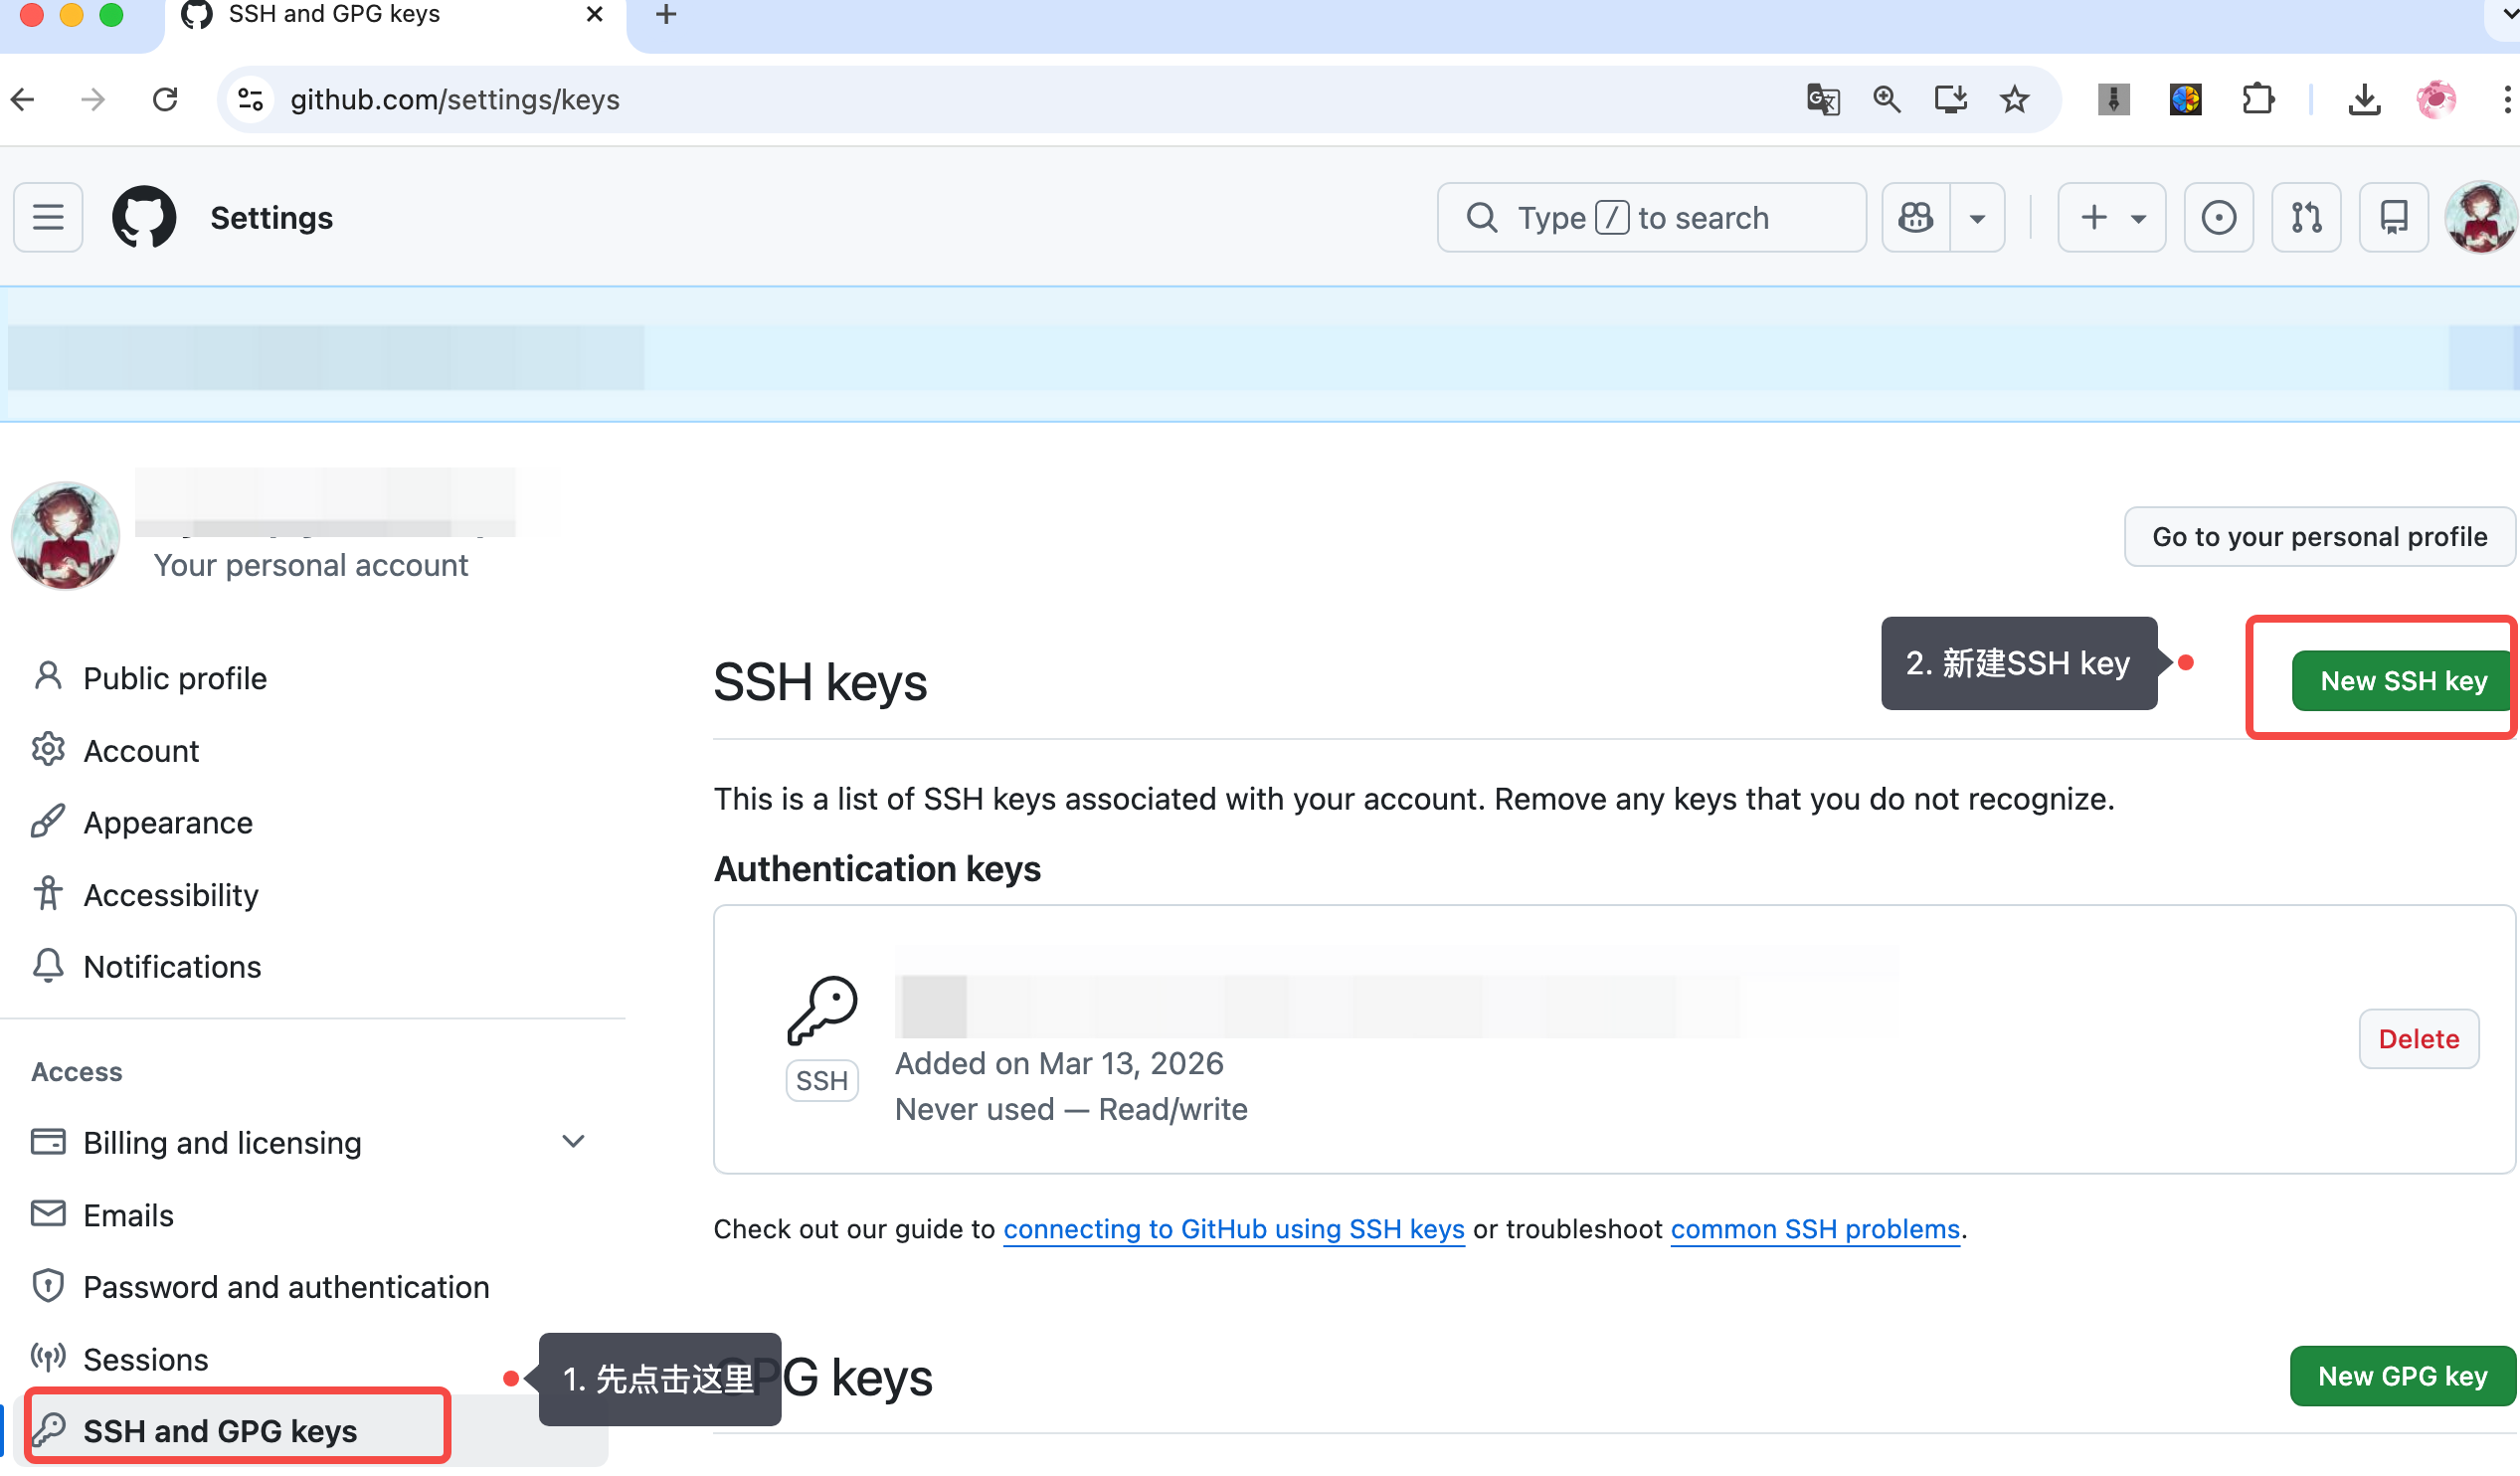Image resolution: width=2520 pixels, height=1476 pixels.
Task: Open the Issues icon in header
Action: point(2218,217)
